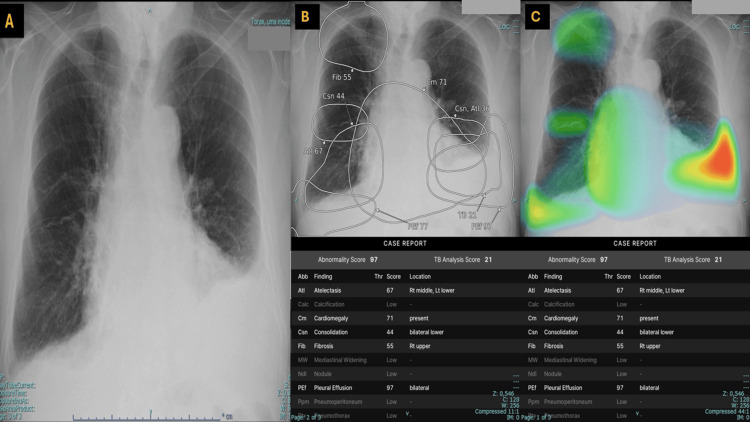
Task: Click TB Analysis Score 21 in panel C report
Action: (693, 260)
